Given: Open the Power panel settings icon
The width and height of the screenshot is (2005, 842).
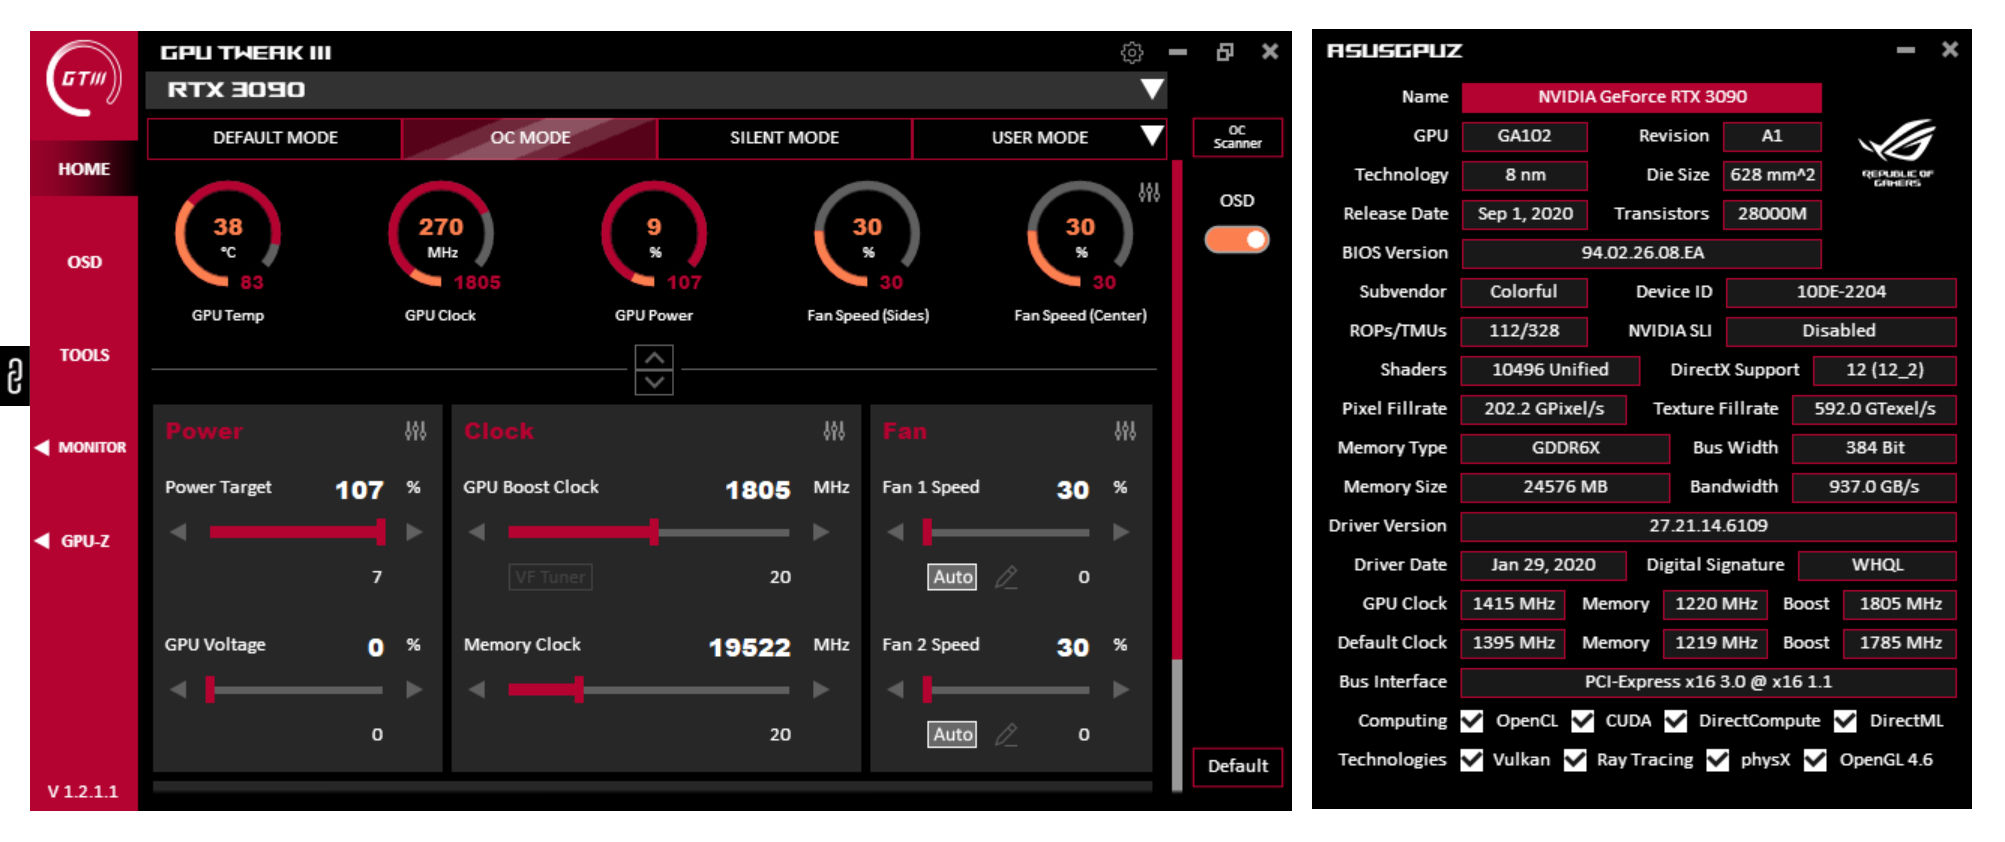Looking at the screenshot, I should pos(415,431).
